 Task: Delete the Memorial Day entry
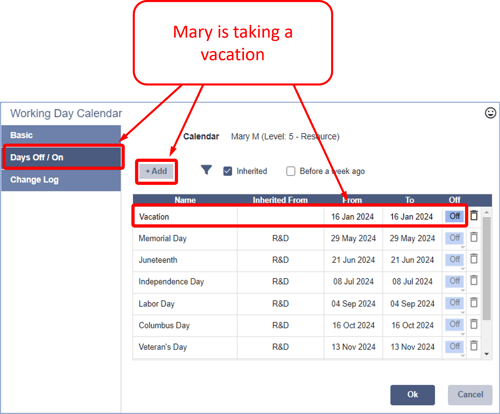pyautogui.click(x=474, y=237)
